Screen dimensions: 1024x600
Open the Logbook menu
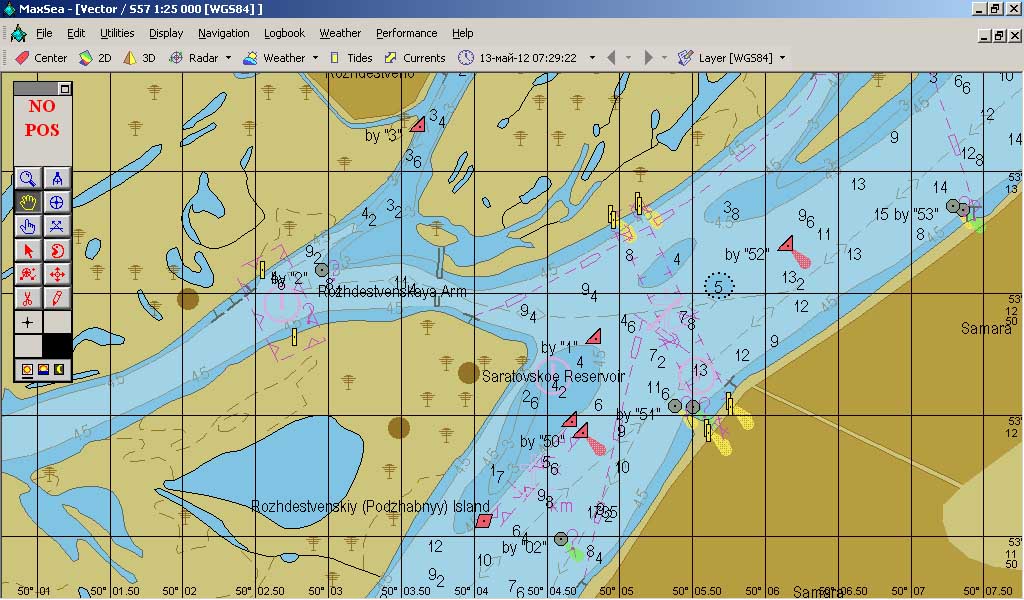pyautogui.click(x=284, y=33)
